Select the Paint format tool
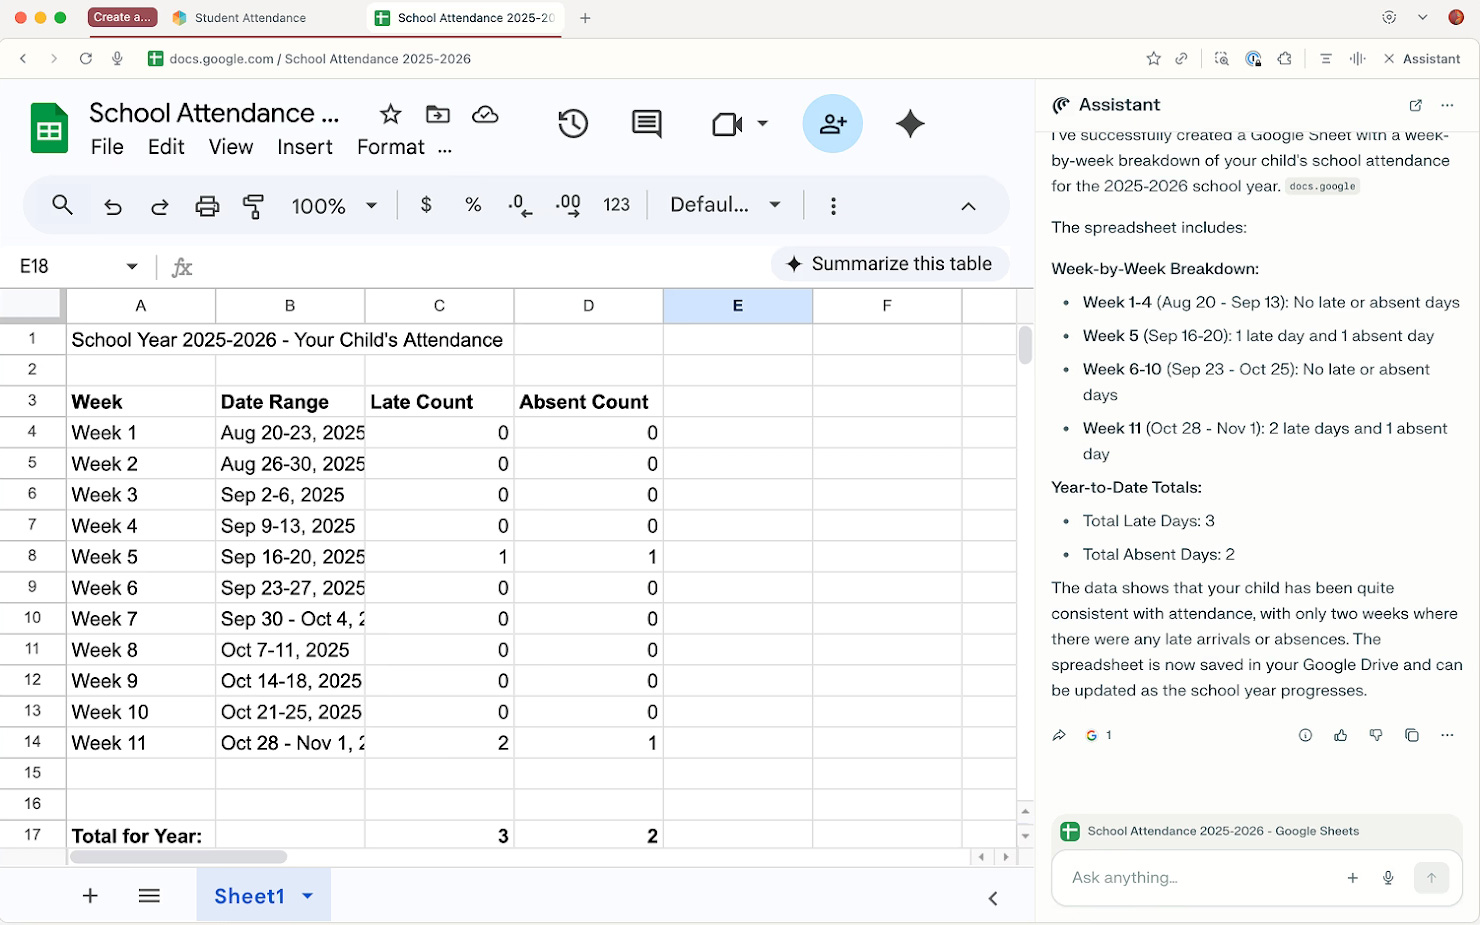 point(253,205)
